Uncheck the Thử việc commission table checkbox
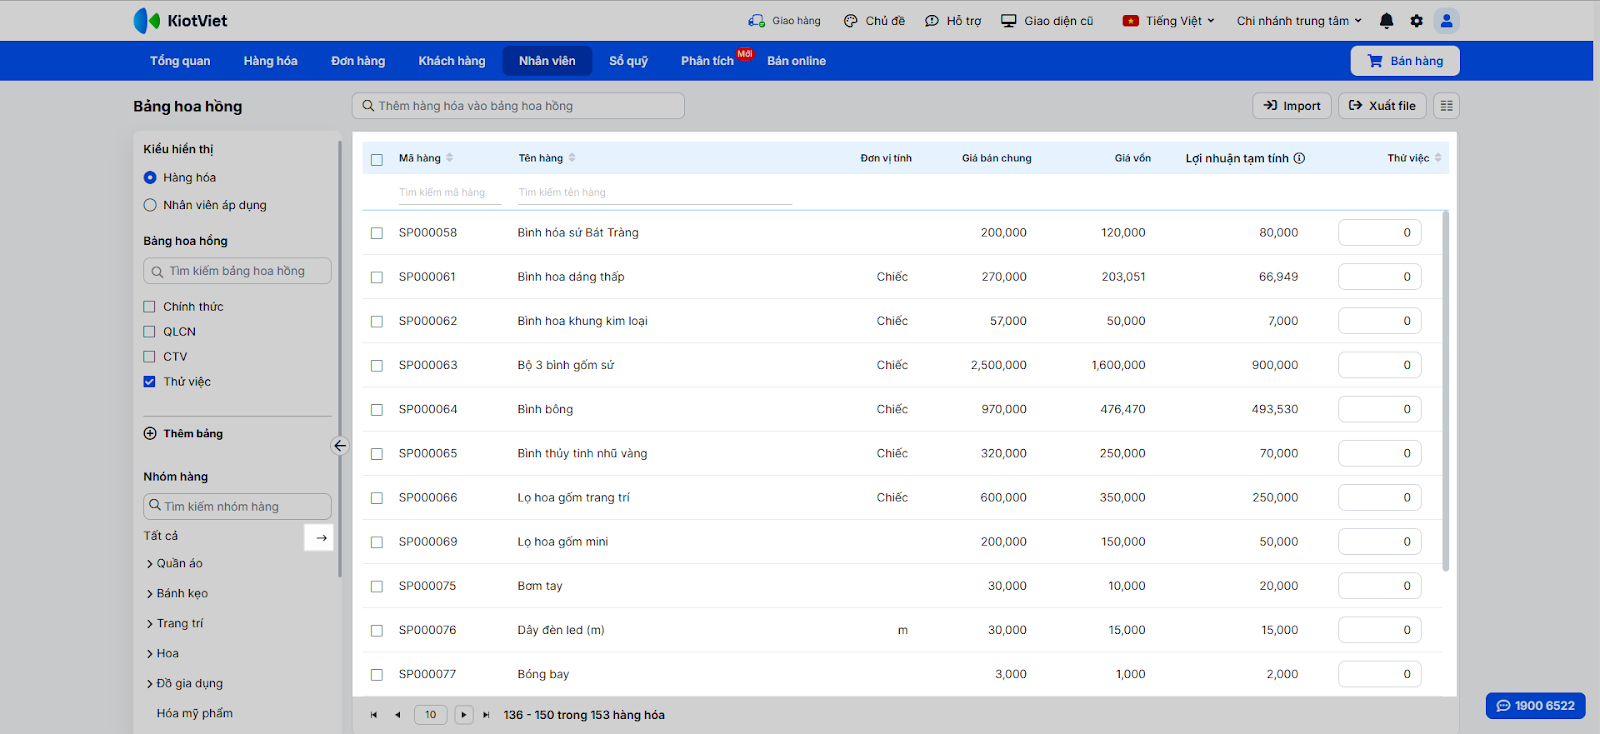 click(150, 382)
